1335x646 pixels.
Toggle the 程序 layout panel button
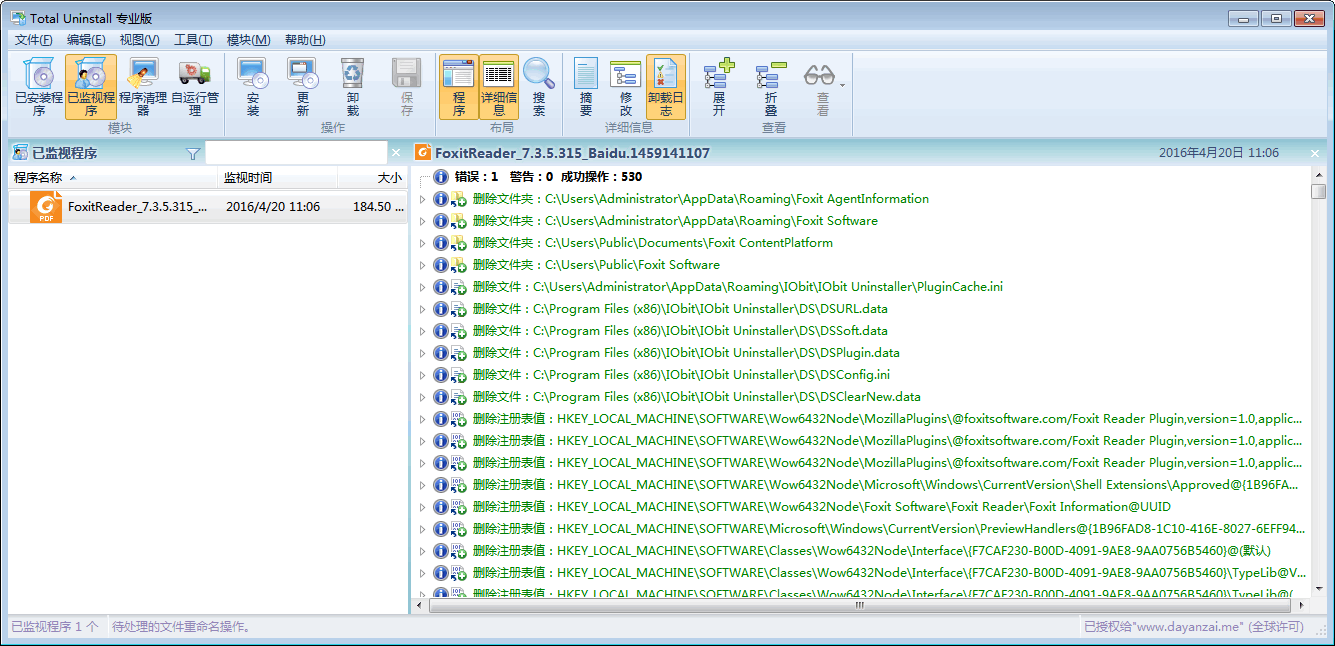(x=459, y=87)
